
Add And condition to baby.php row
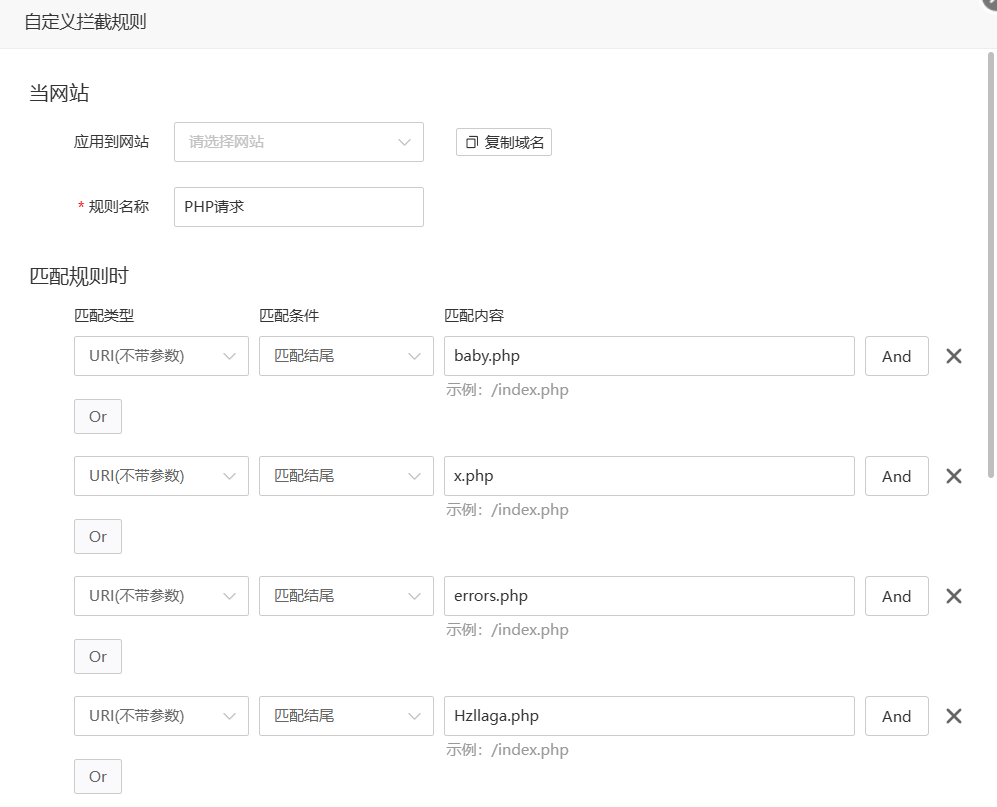[897, 356]
